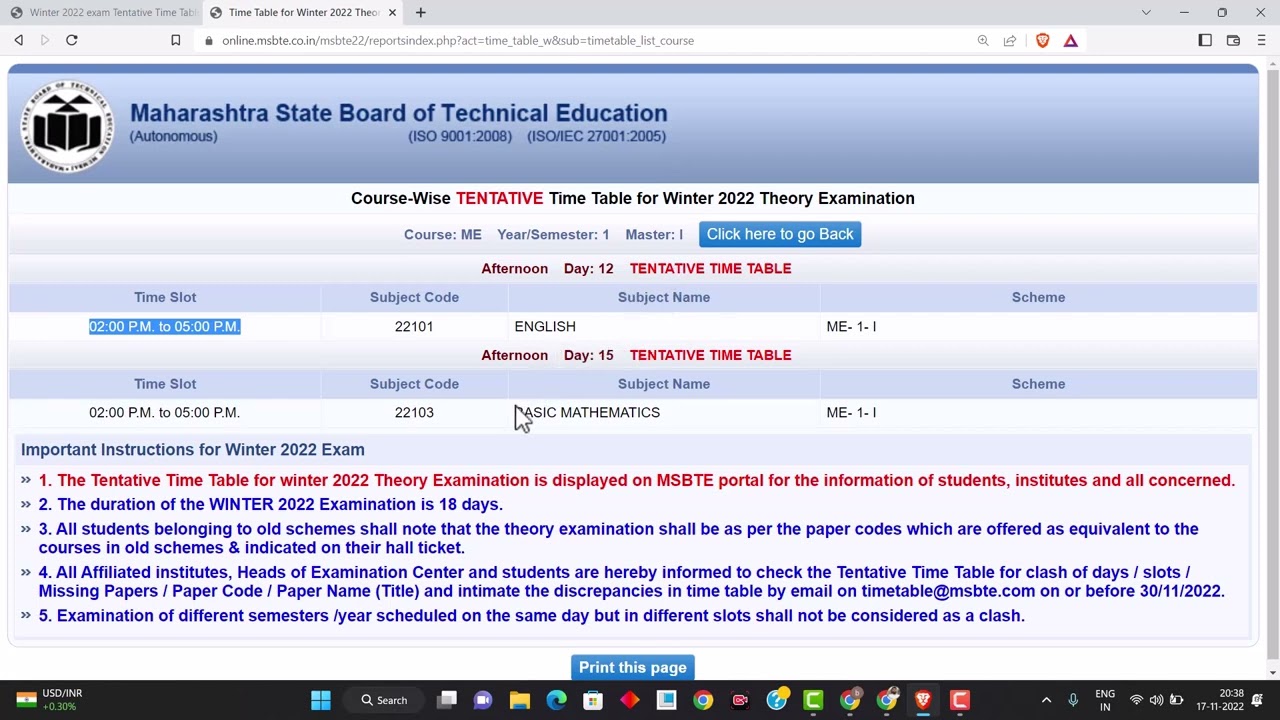Reload the current MSBTE page
1280x720 pixels.
pos(71,40)
